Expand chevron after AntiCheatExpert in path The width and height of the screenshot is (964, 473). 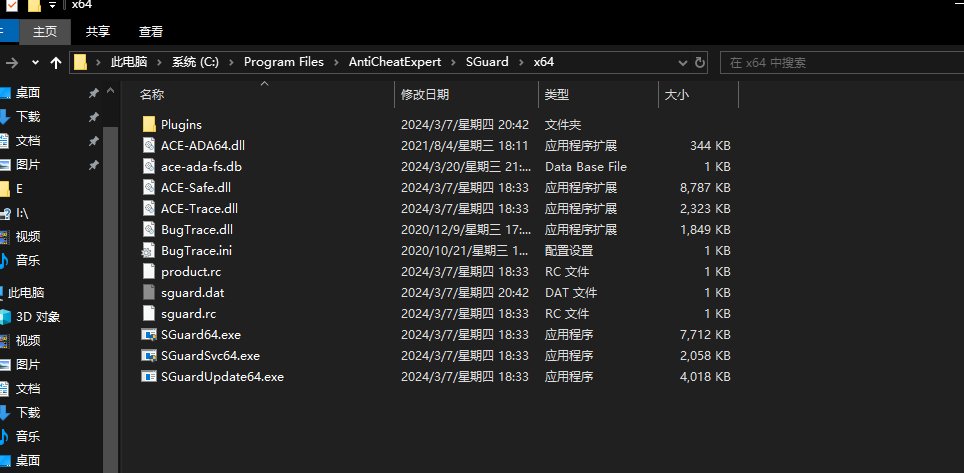(453, 62)
